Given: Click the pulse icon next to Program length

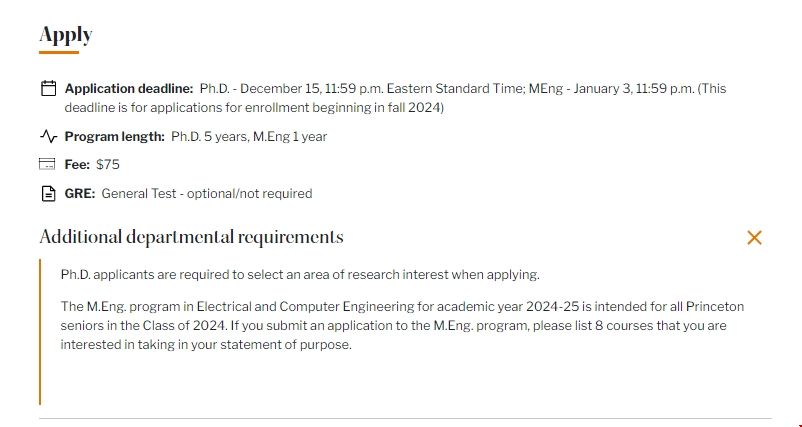Looking at the screenshot, I should click(47, 136).
